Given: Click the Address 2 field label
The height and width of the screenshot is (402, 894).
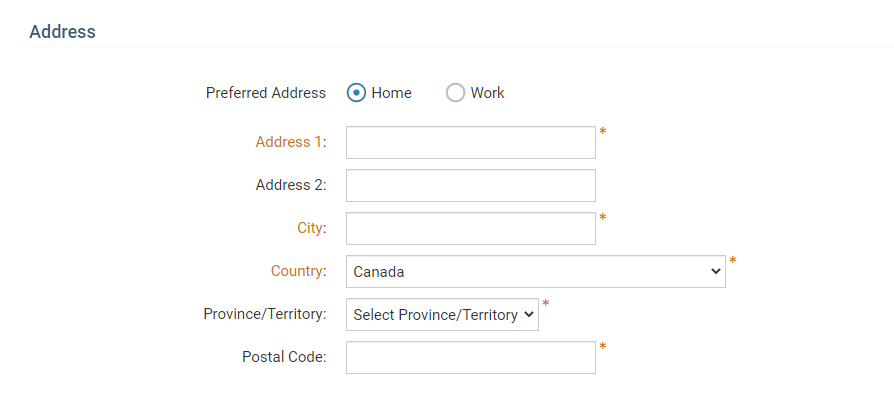Looking at the screenshot, I should pos(290,186).
